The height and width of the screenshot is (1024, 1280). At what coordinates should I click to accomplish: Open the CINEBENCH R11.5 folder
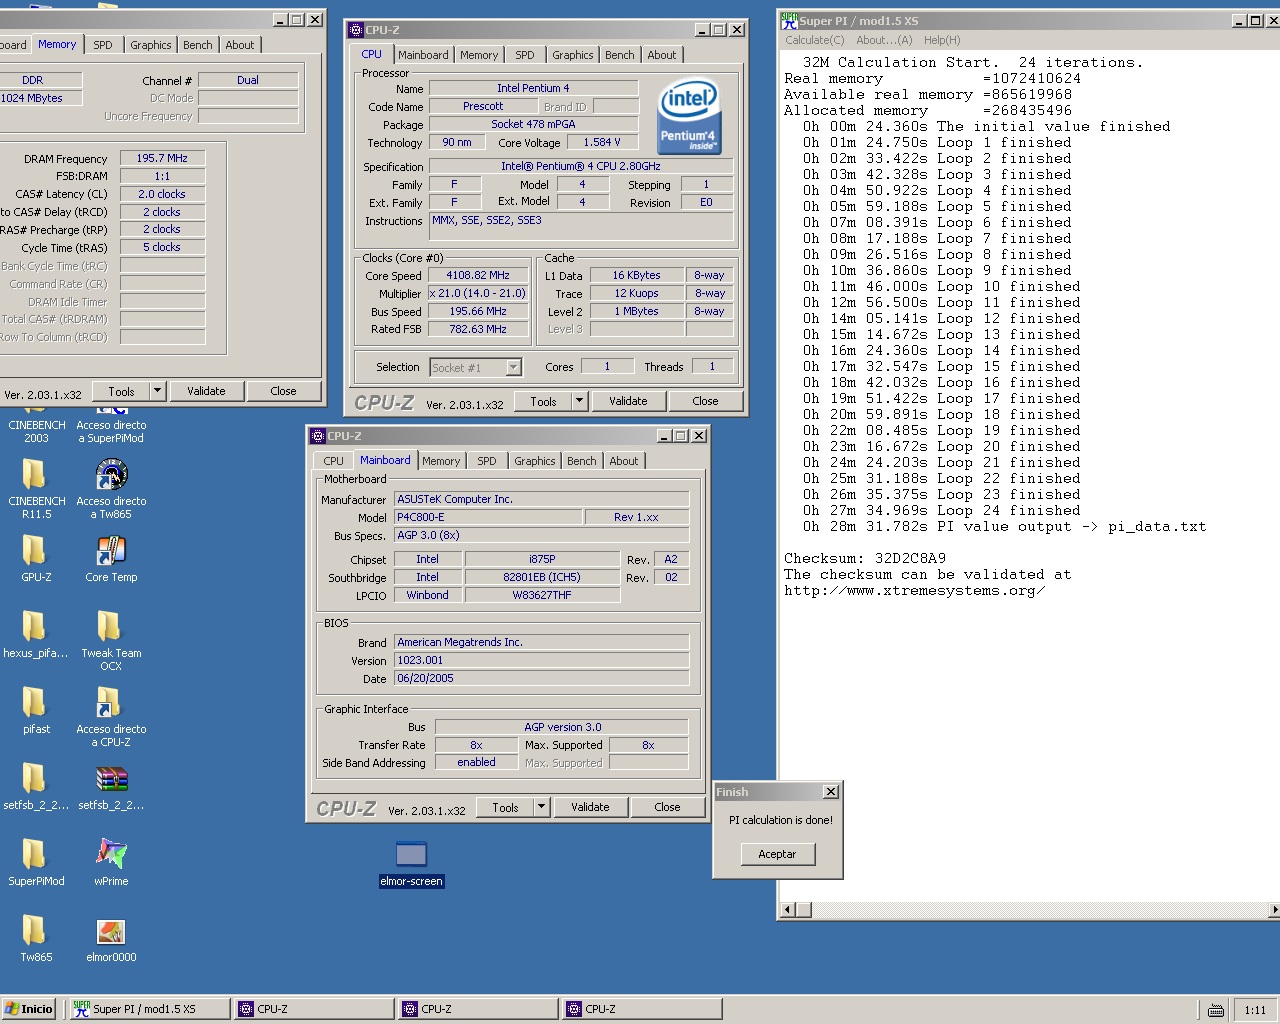34,474
